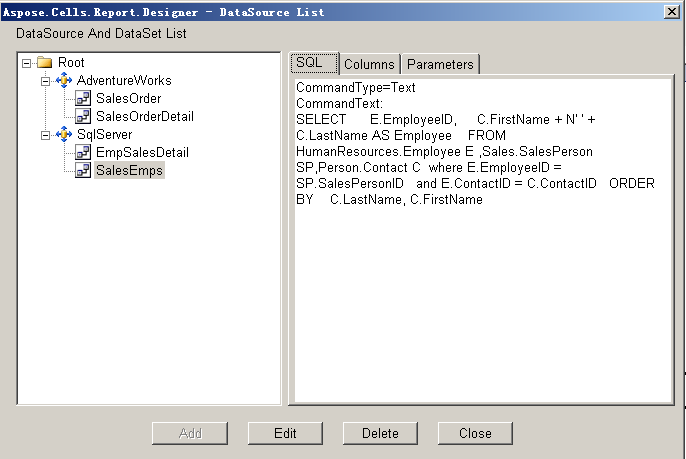
Task: Click the dialog title bar text
Action: point(163,12)
